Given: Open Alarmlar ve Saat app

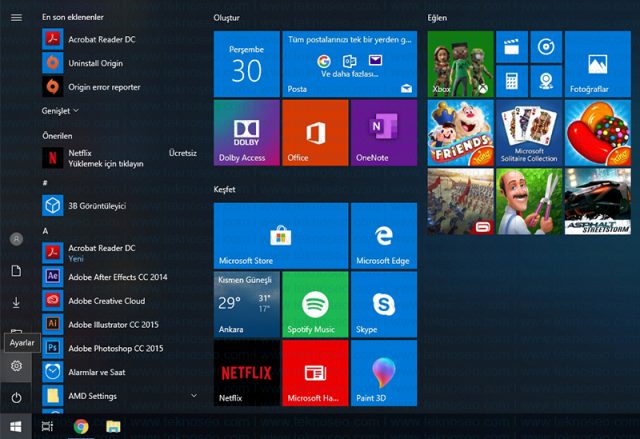Looking at the screenshot, I should [x=119, y=372].
